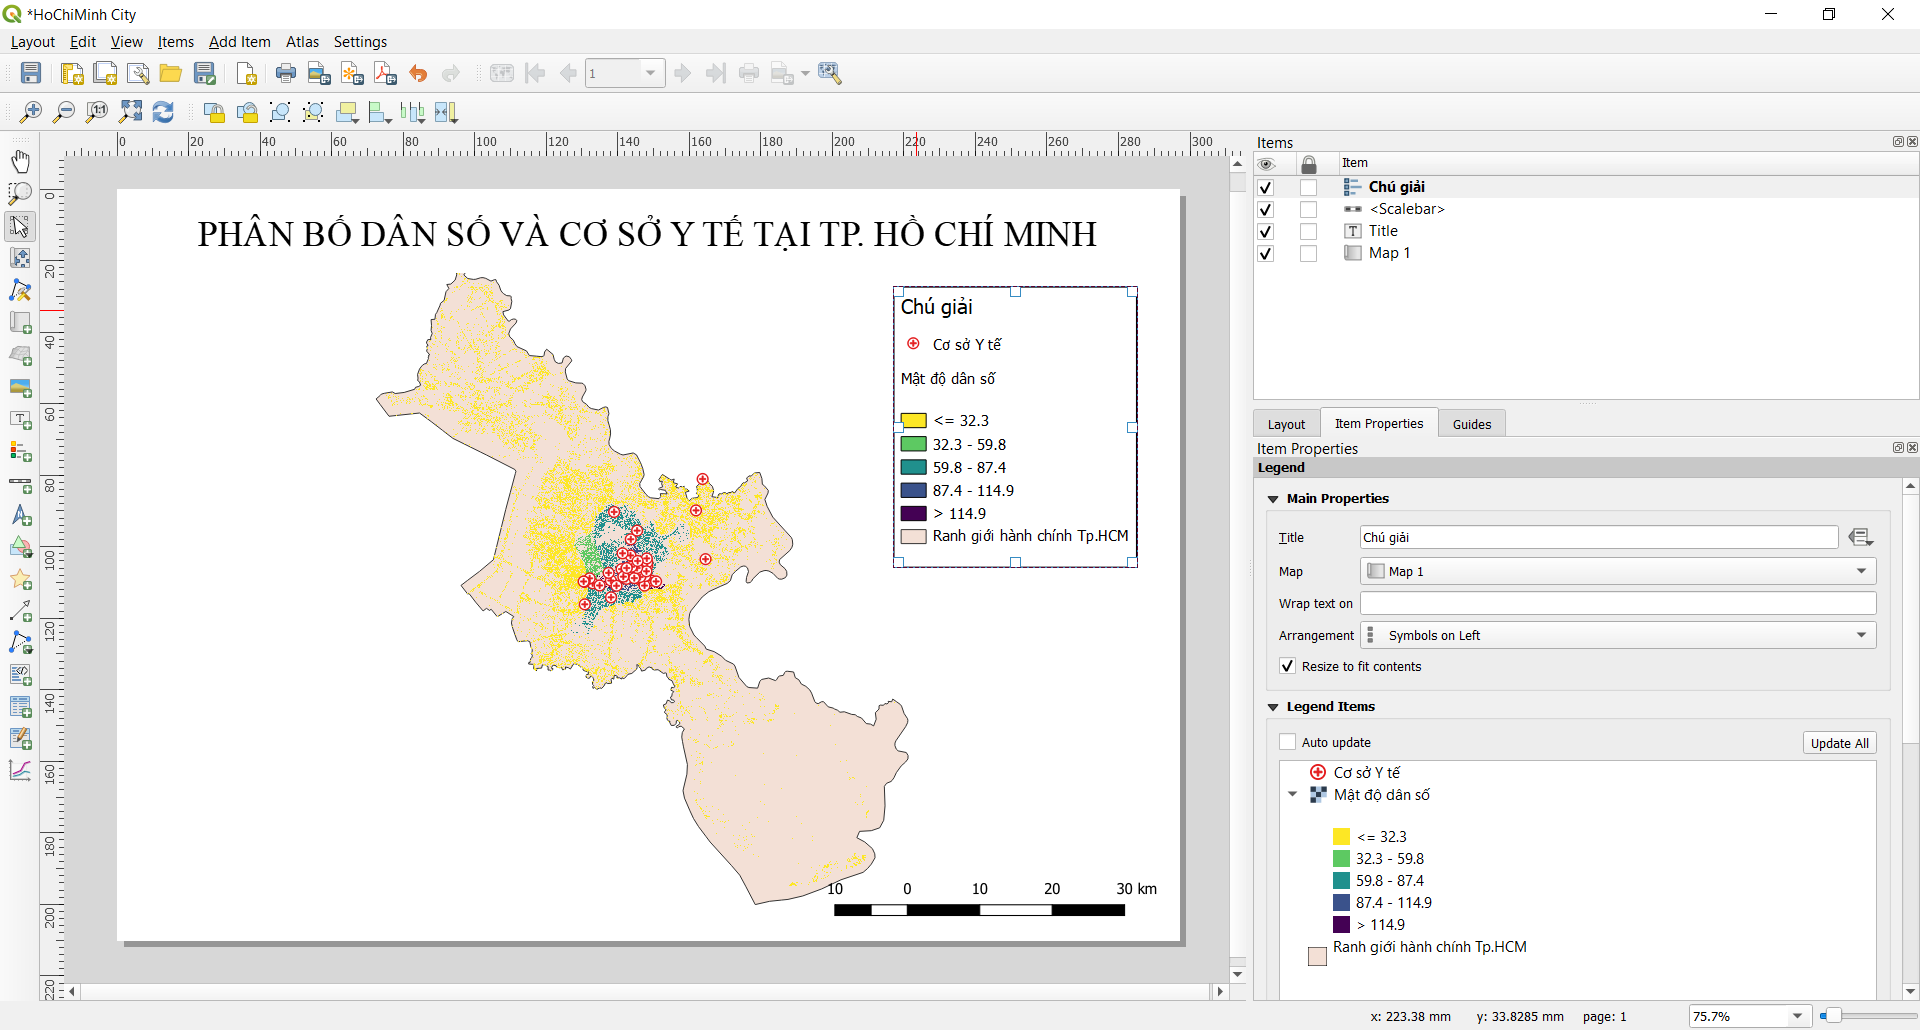Open the zoom level dropdown 75.7%
The height and width of the screenshot is (1030, 1920).
point(1797,1016)
